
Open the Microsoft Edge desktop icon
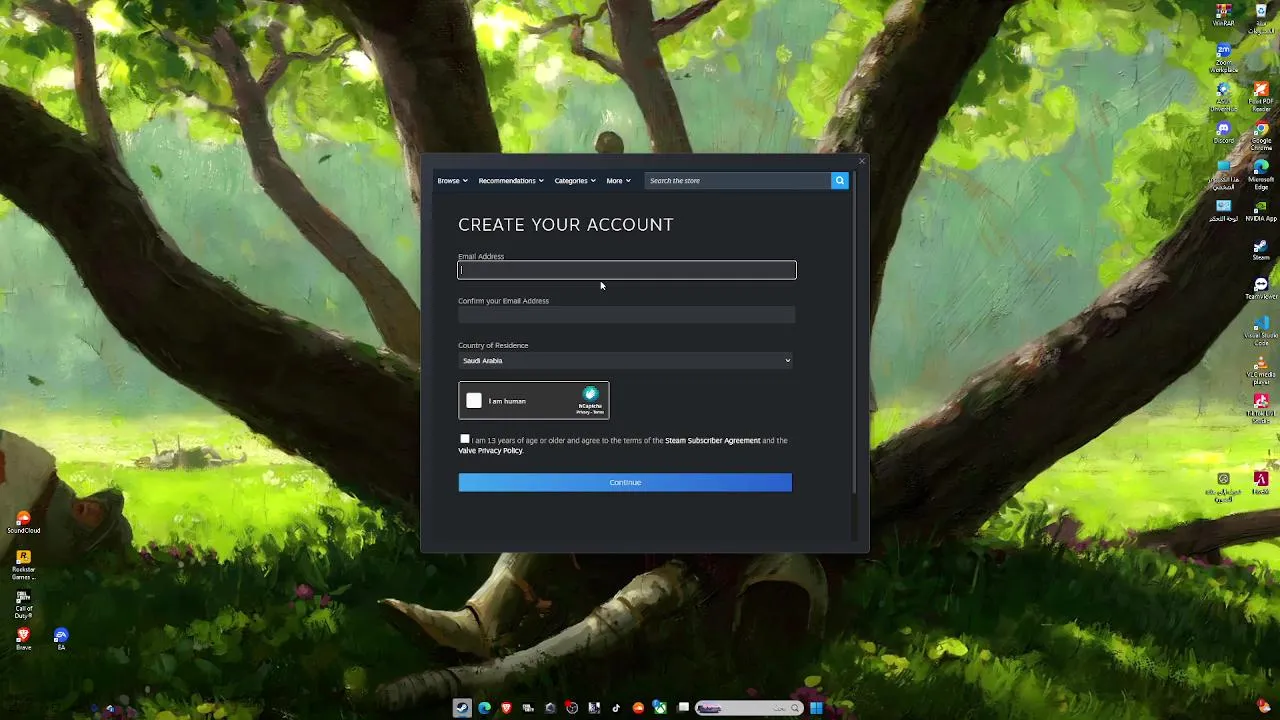point(1261,174)
